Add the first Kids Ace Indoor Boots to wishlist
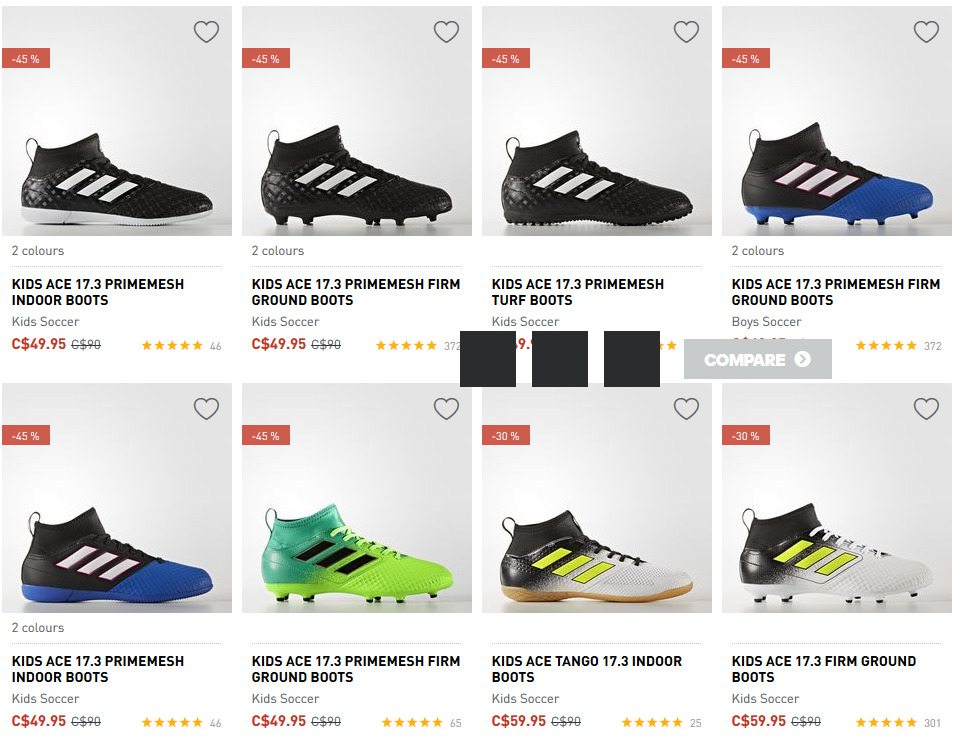The width and height of the screenshot is (967, 747). click(x=207, y=31)
